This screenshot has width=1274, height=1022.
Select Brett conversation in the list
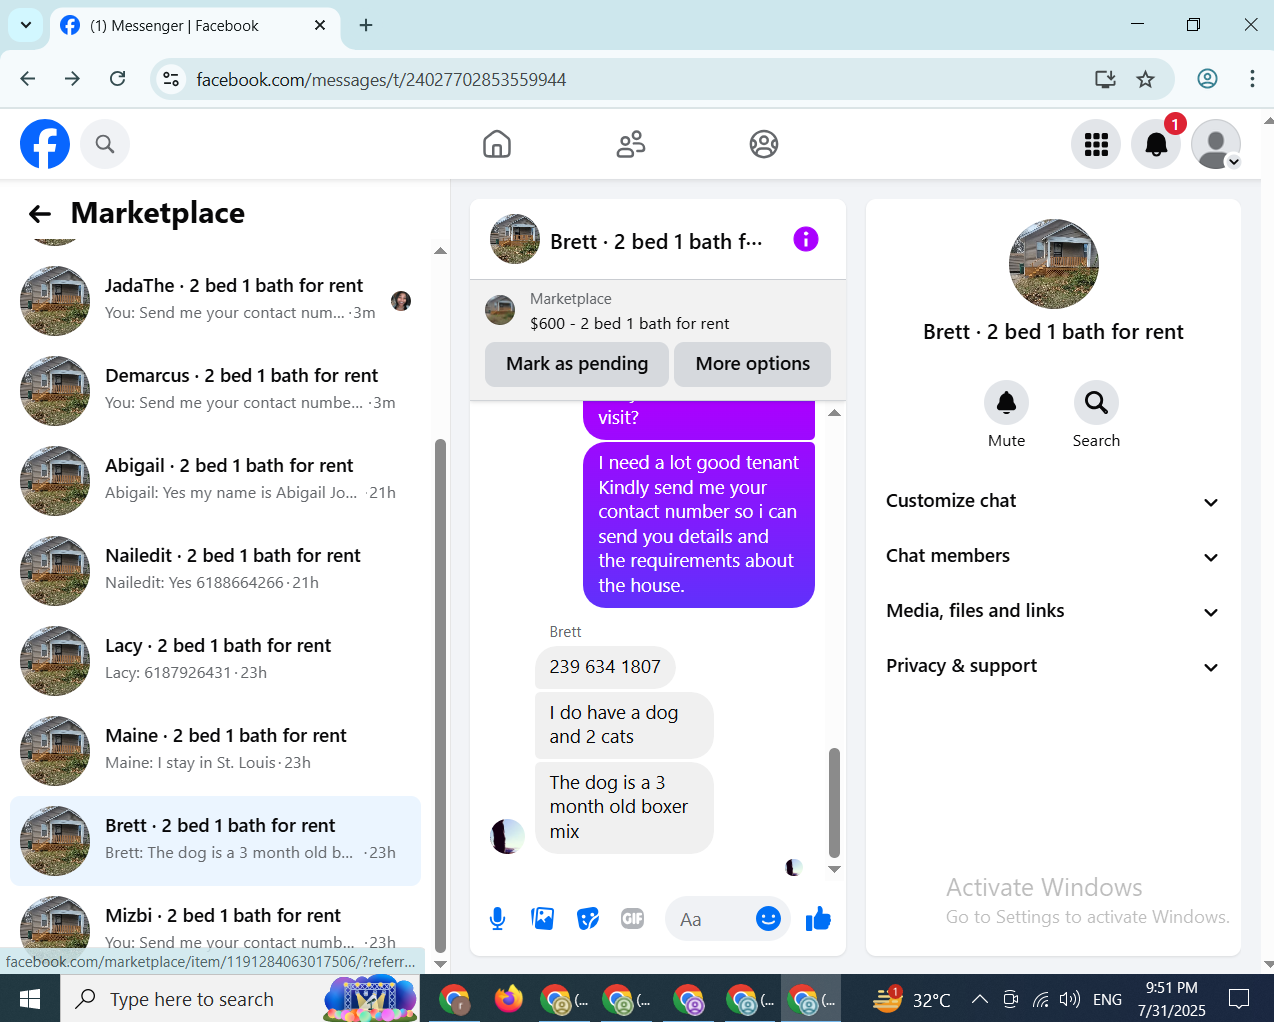[x=215, y=840]
